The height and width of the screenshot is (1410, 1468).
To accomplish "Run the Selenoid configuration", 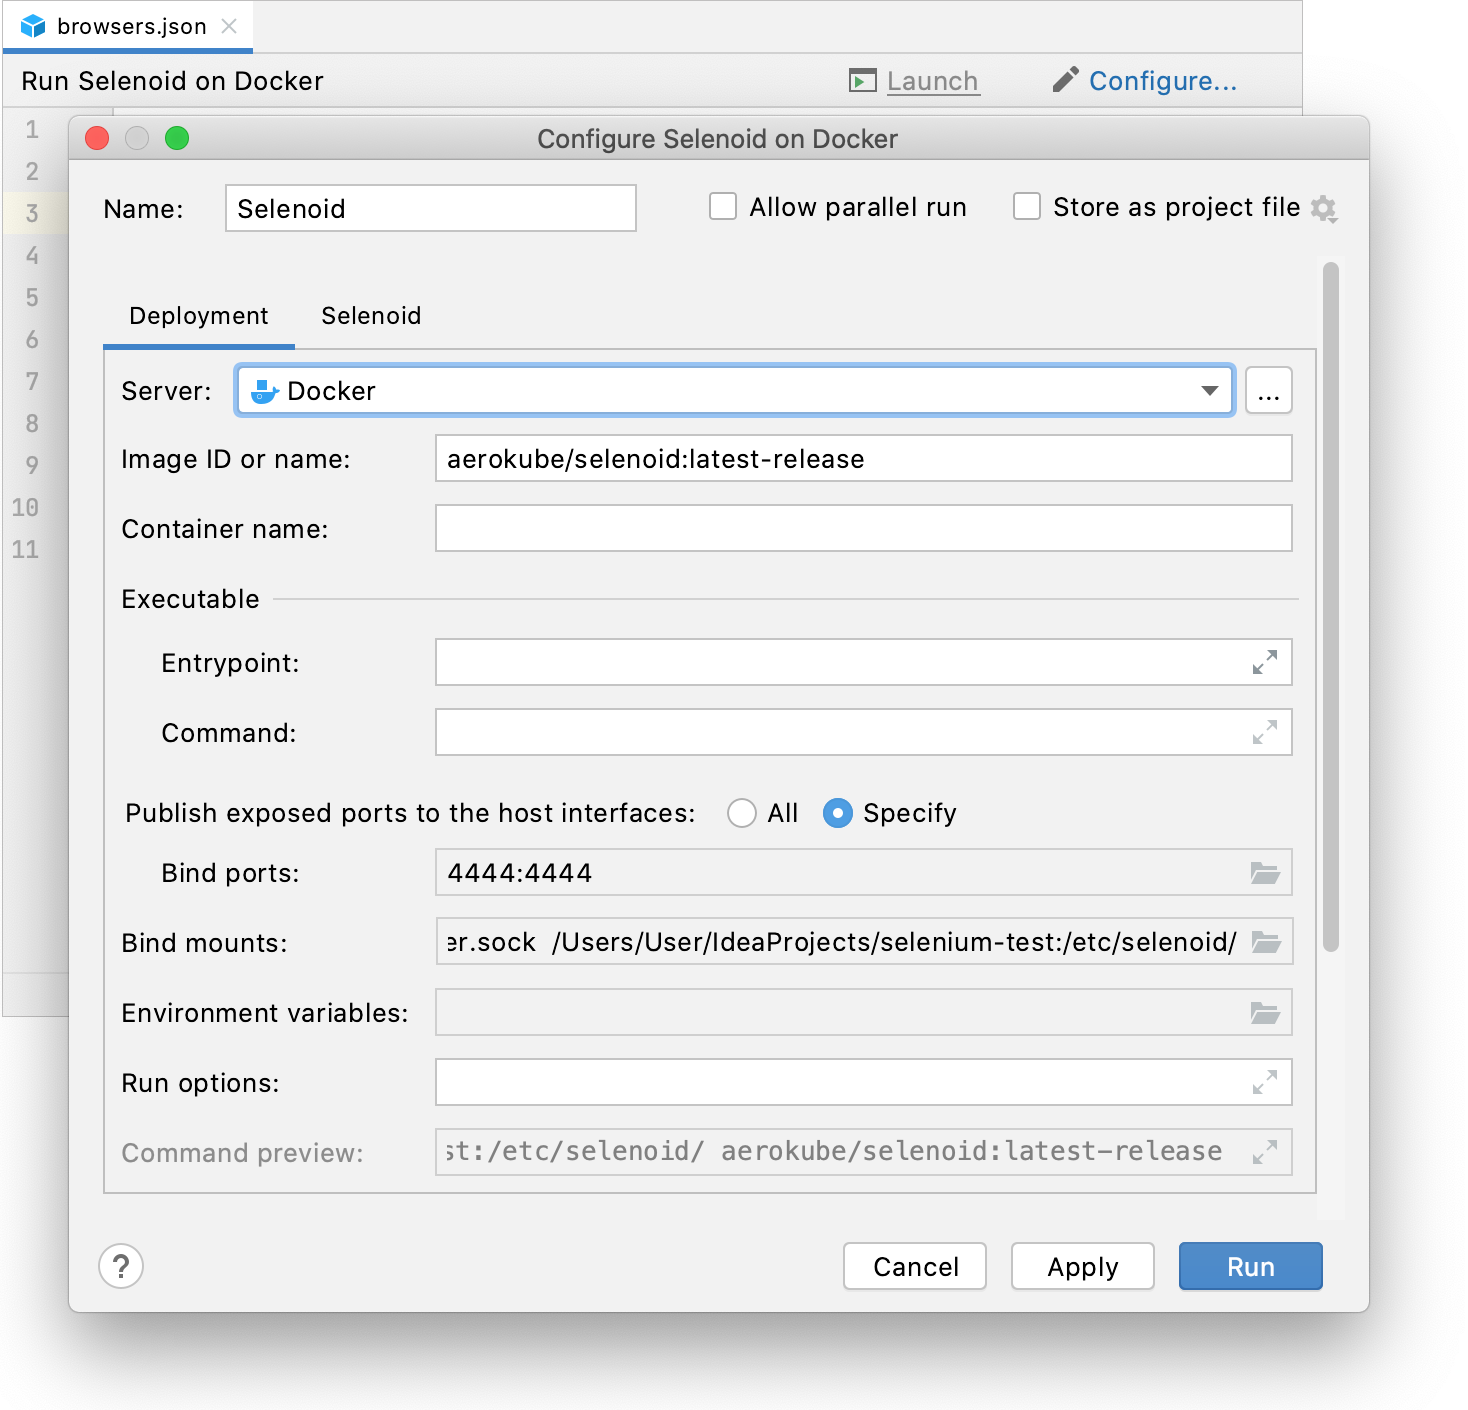I will click(1250, 1266).
